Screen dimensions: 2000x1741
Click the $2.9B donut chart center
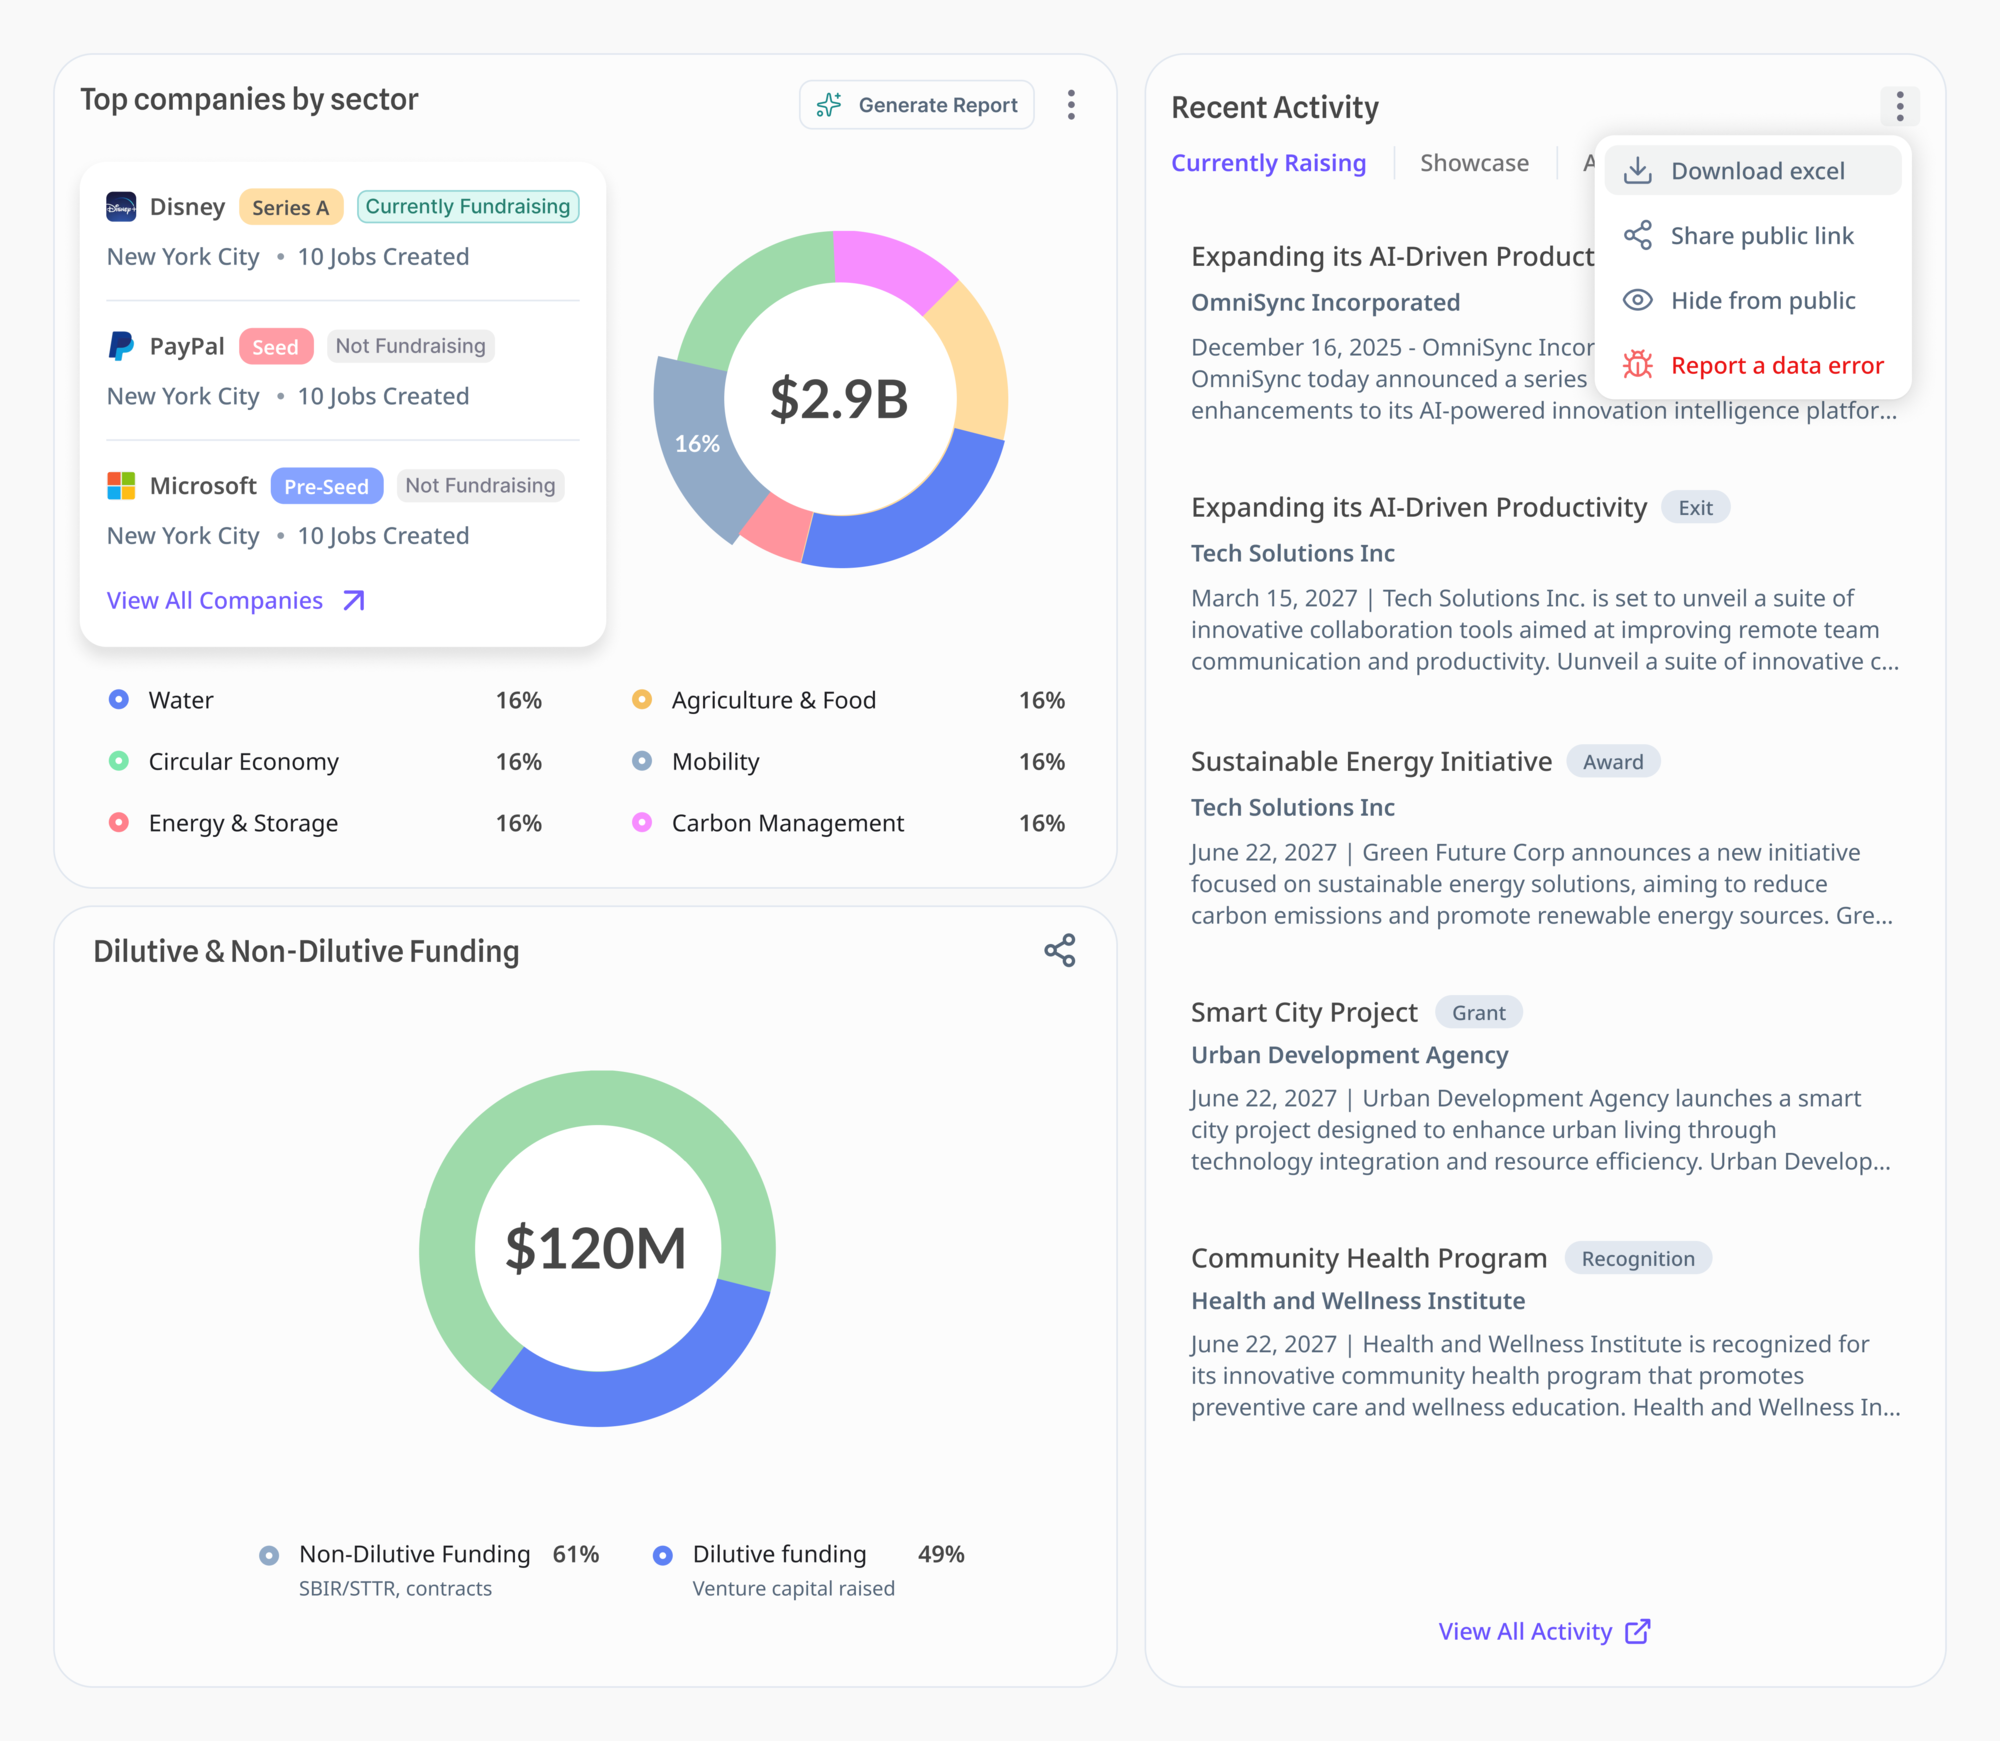839,399
